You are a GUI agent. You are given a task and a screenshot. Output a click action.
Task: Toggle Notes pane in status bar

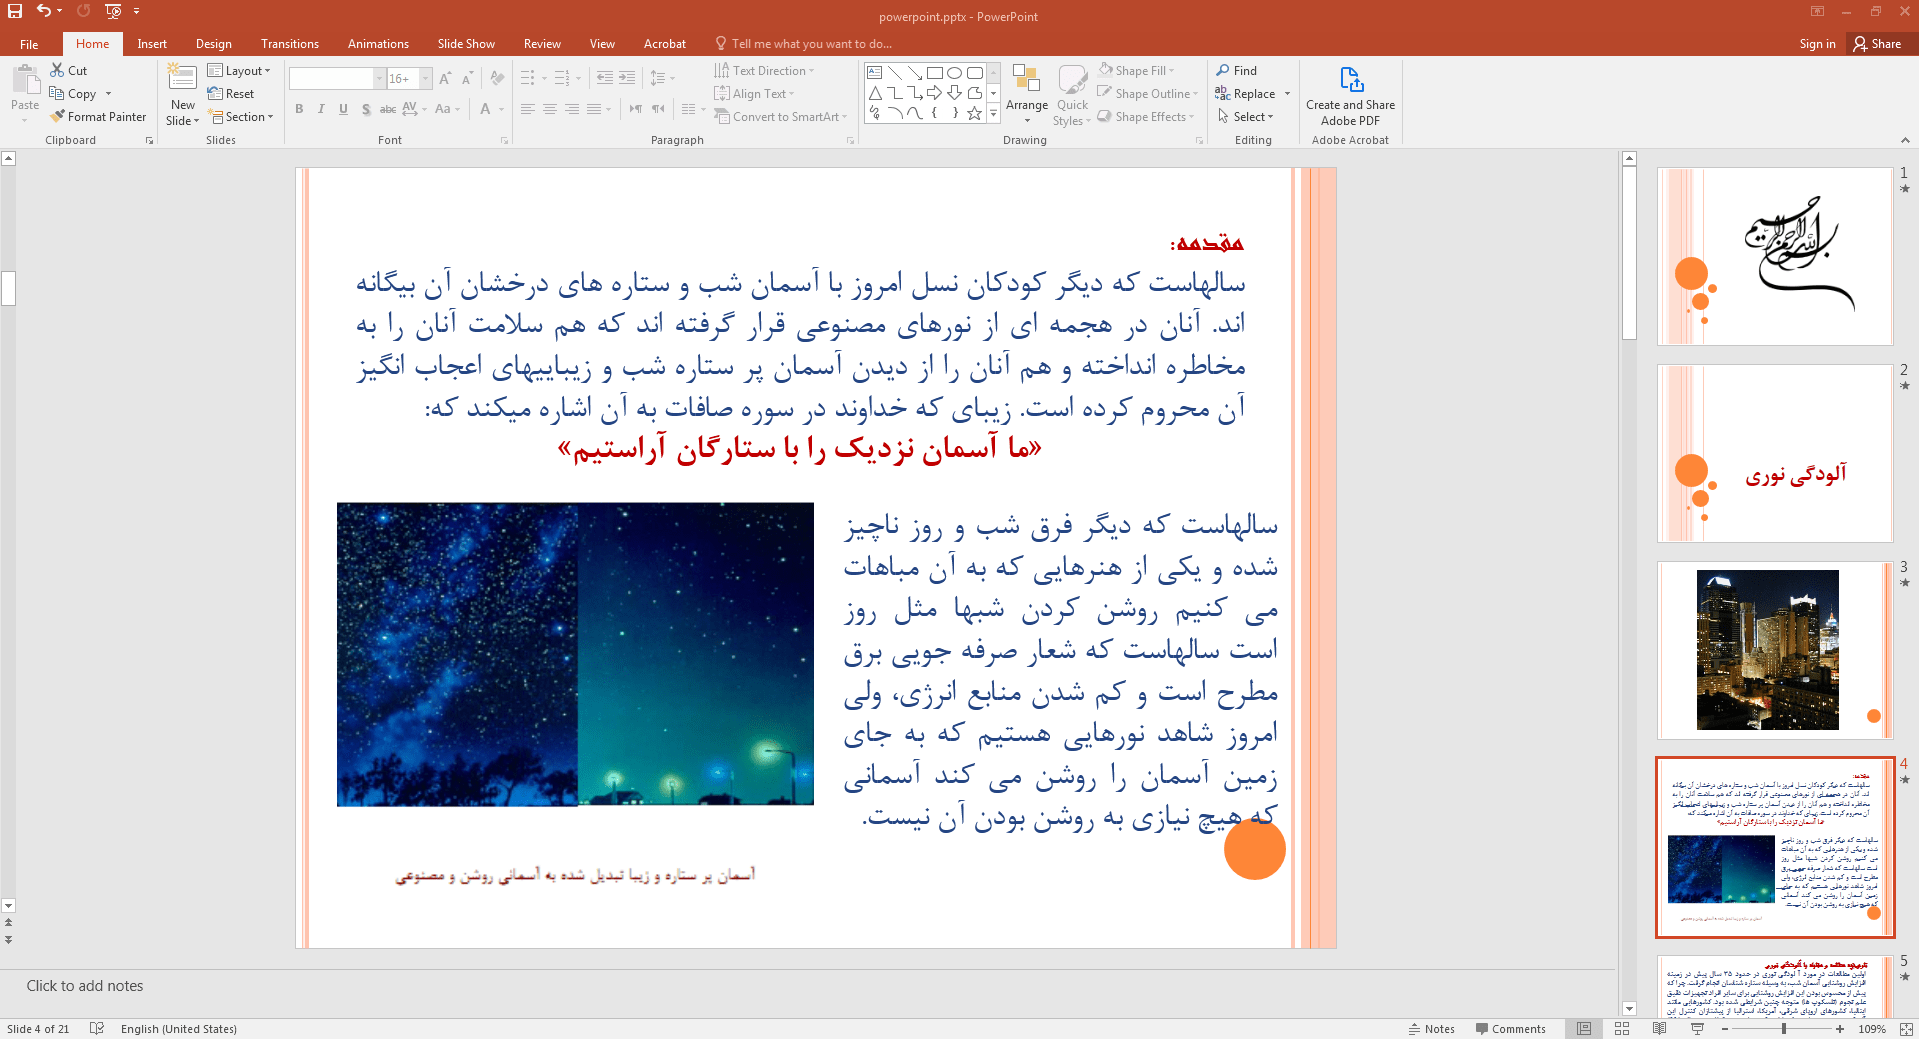tap(1432, 1028)
